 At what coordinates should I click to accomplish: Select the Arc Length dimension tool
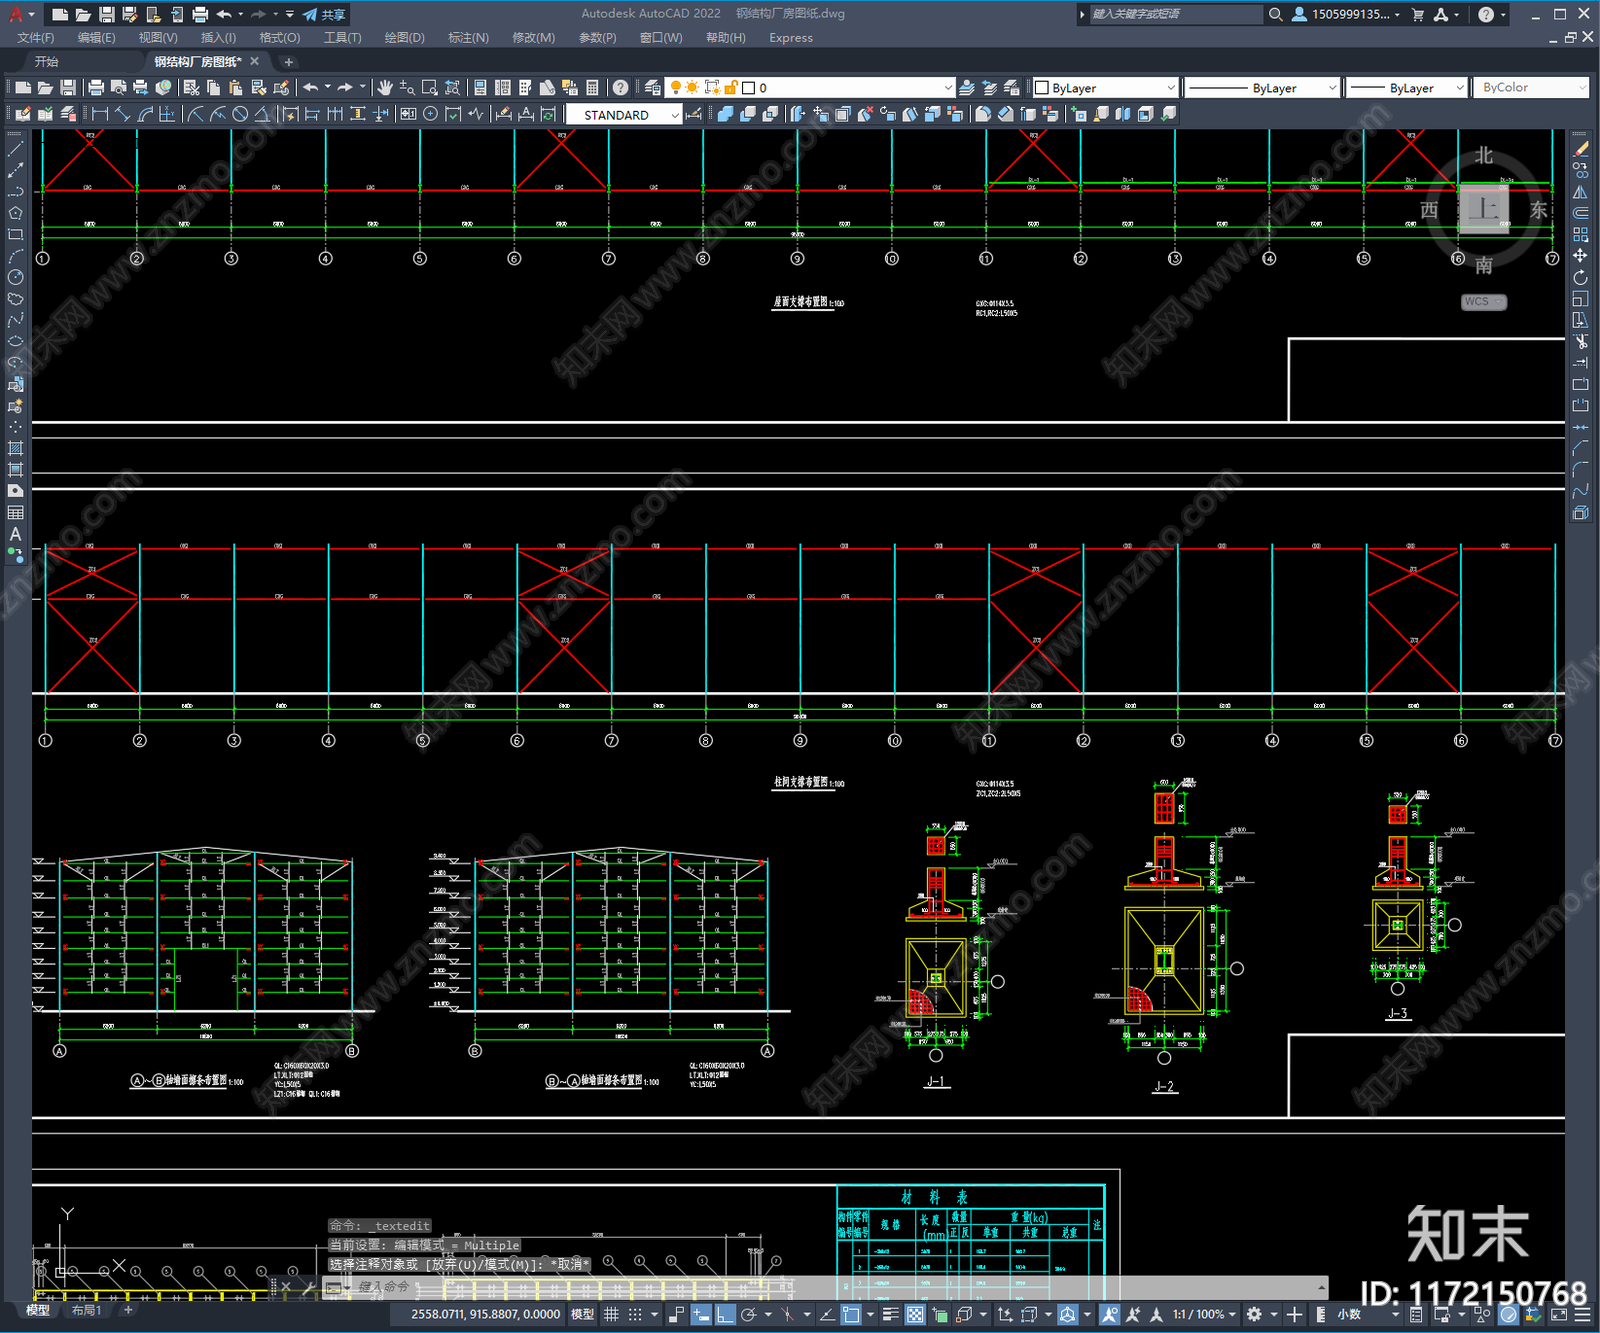tap(145, 114)
